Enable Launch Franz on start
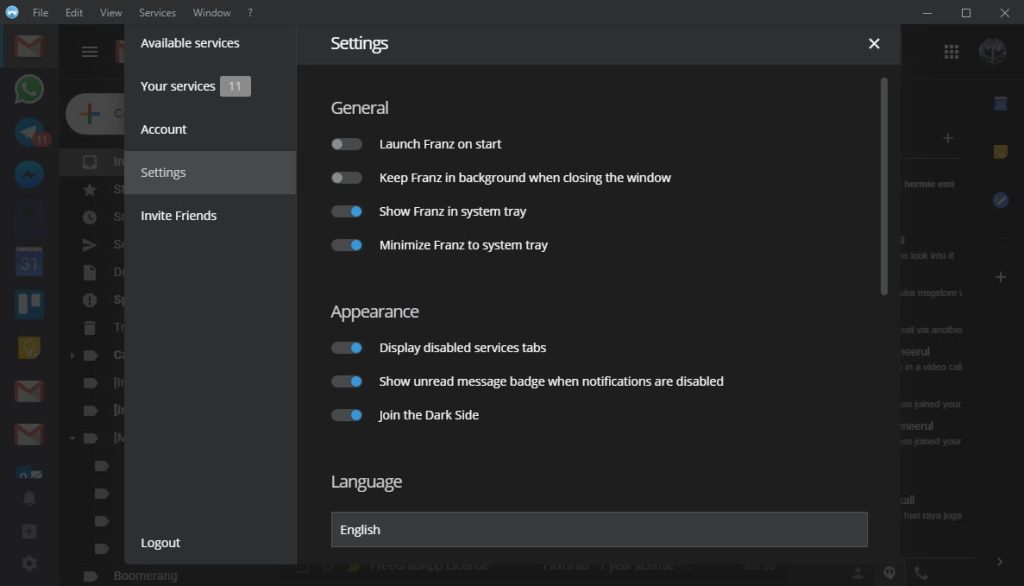The height and width of the screenshot is (586, 1024). (x=347, y=144)
